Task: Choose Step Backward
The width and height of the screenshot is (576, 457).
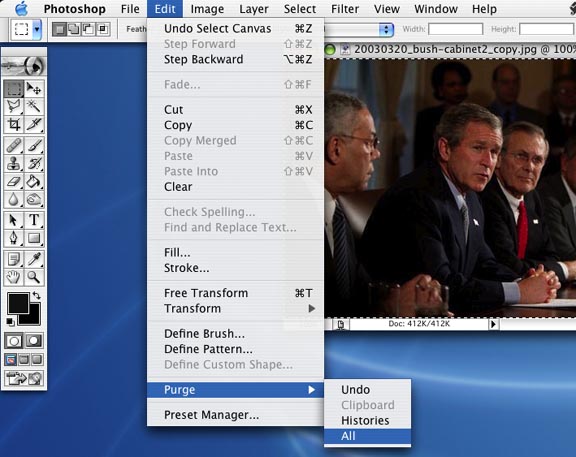Action: coord(235,60)
